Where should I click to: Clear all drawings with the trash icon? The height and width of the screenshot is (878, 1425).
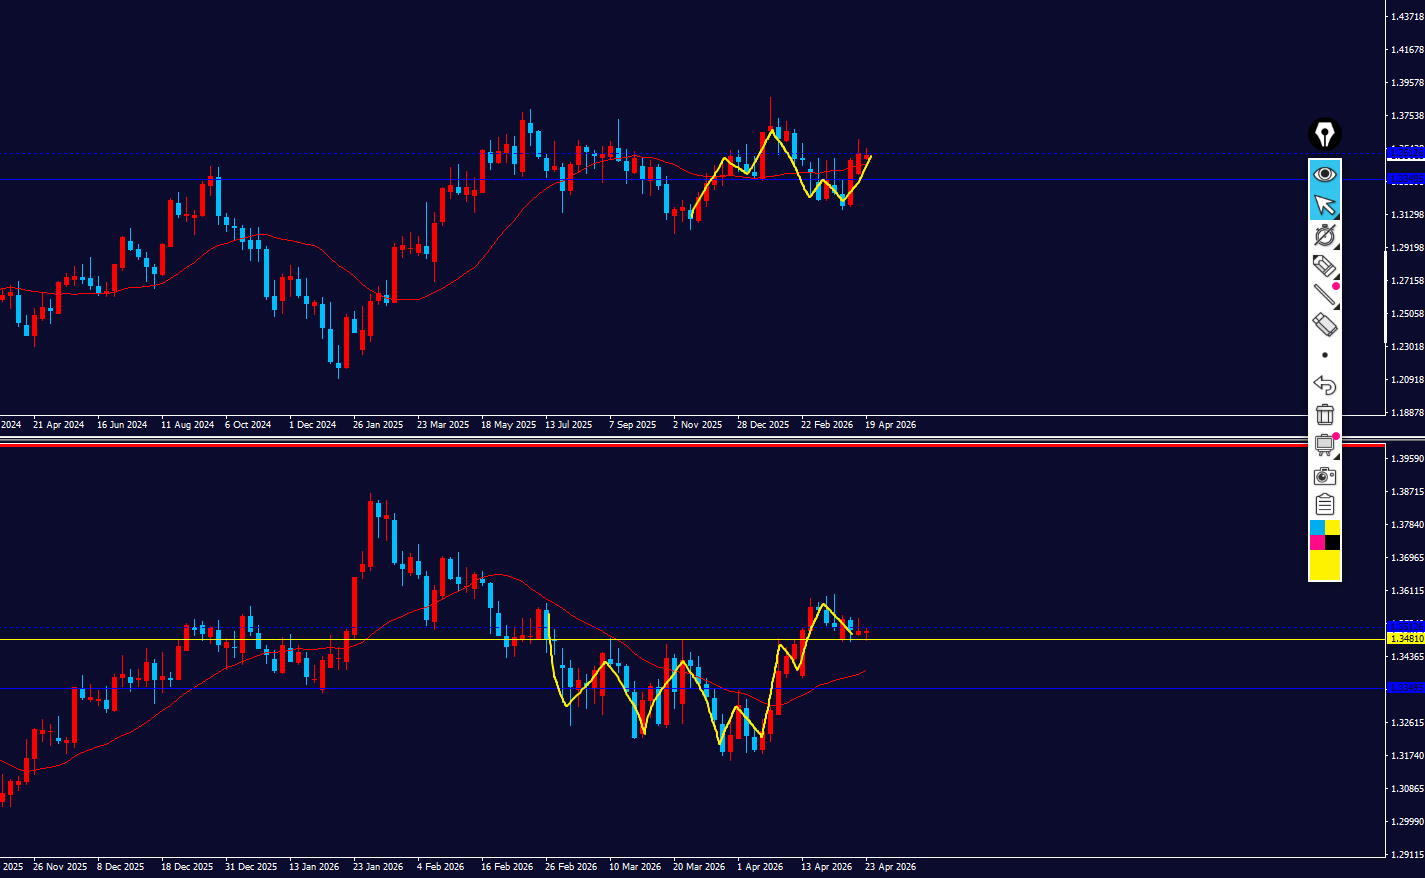coord(1324,414)
